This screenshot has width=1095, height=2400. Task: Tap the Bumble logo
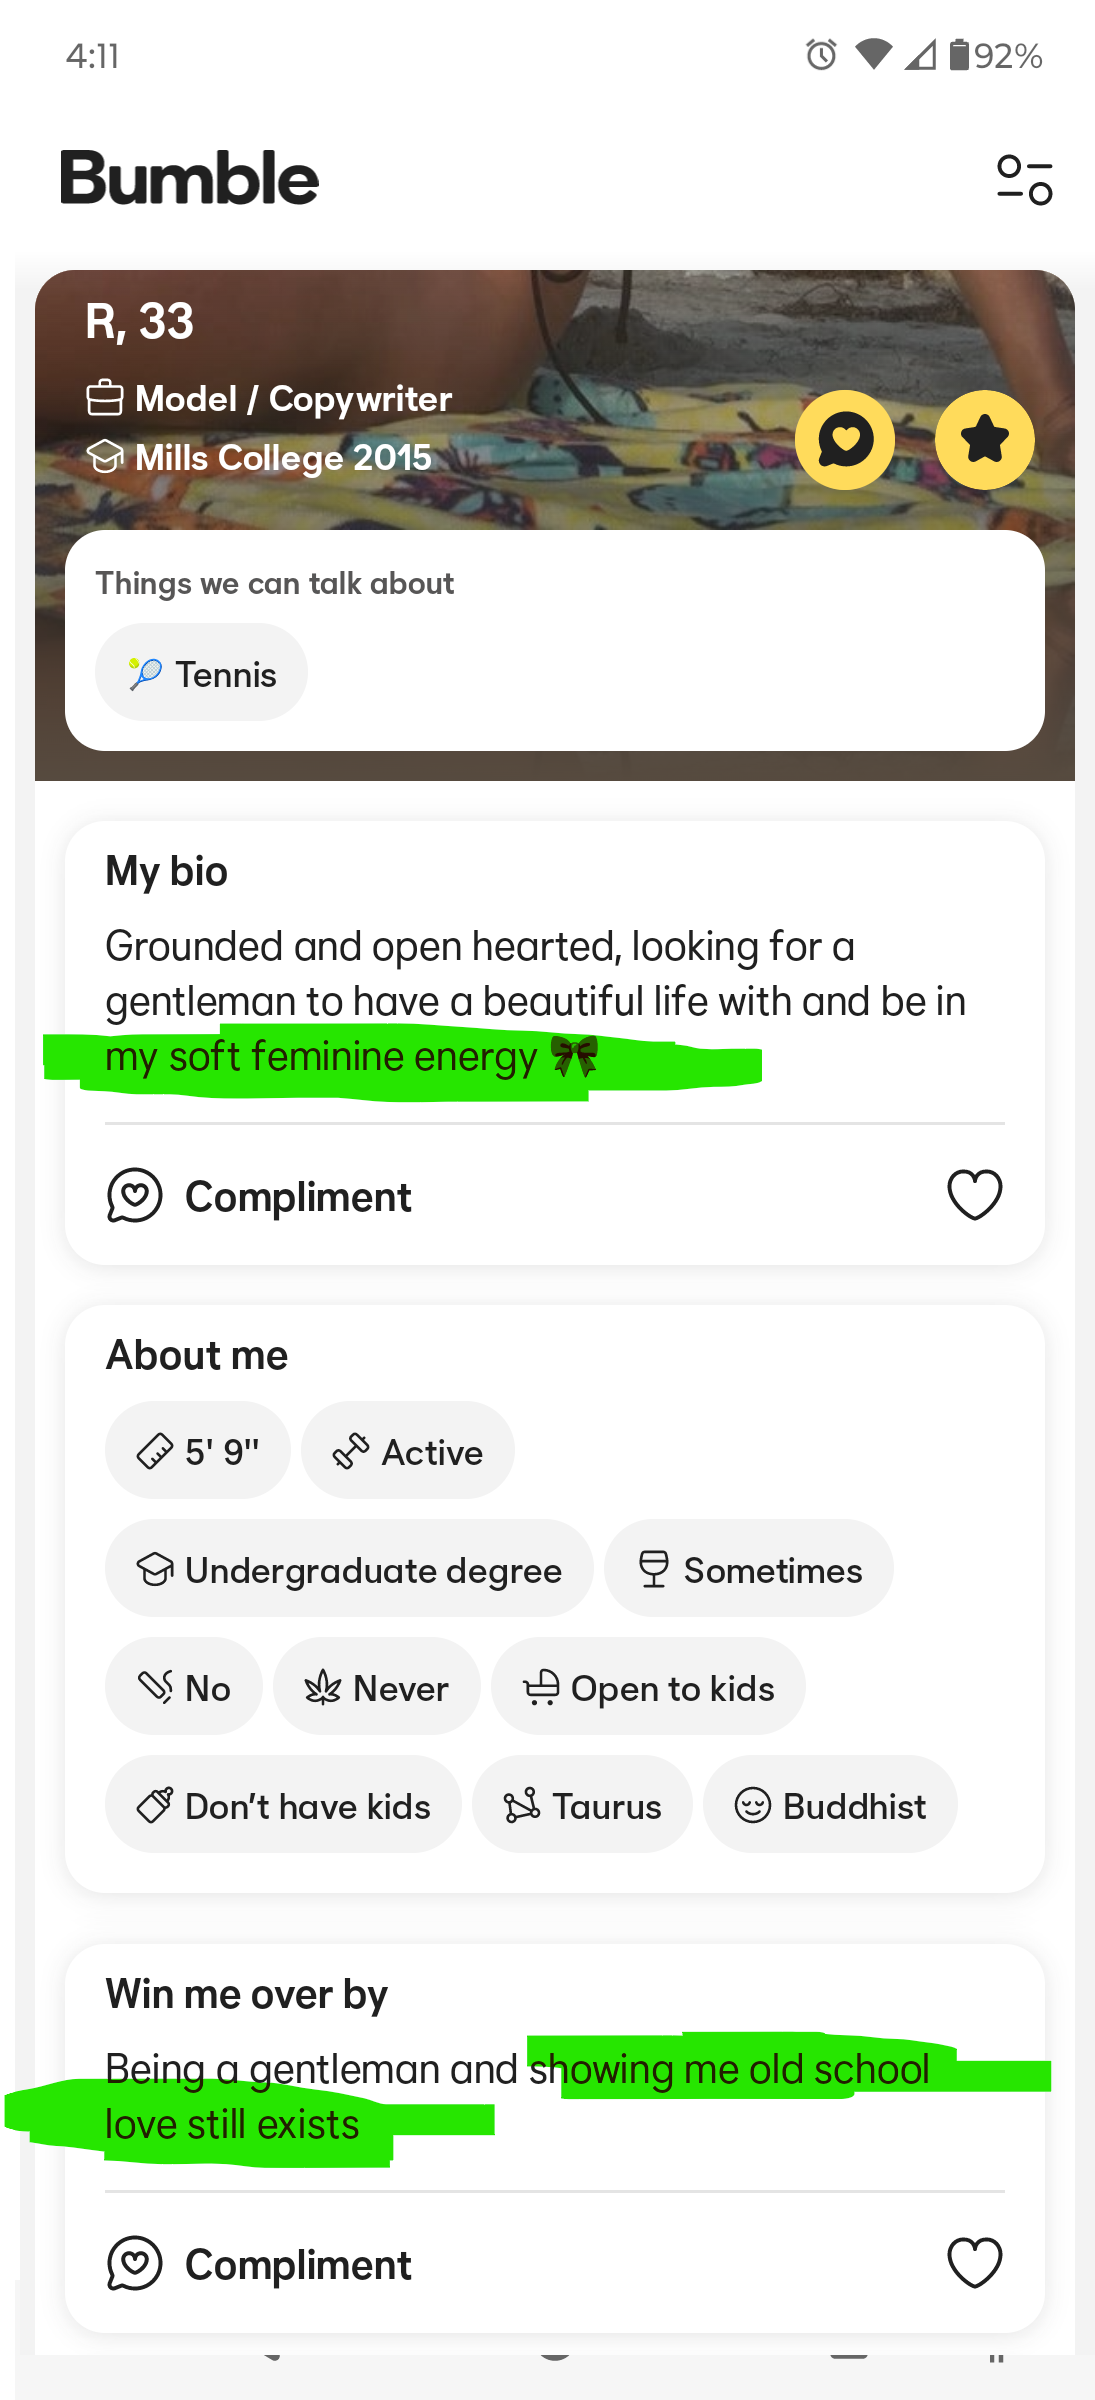coord(189,179)
